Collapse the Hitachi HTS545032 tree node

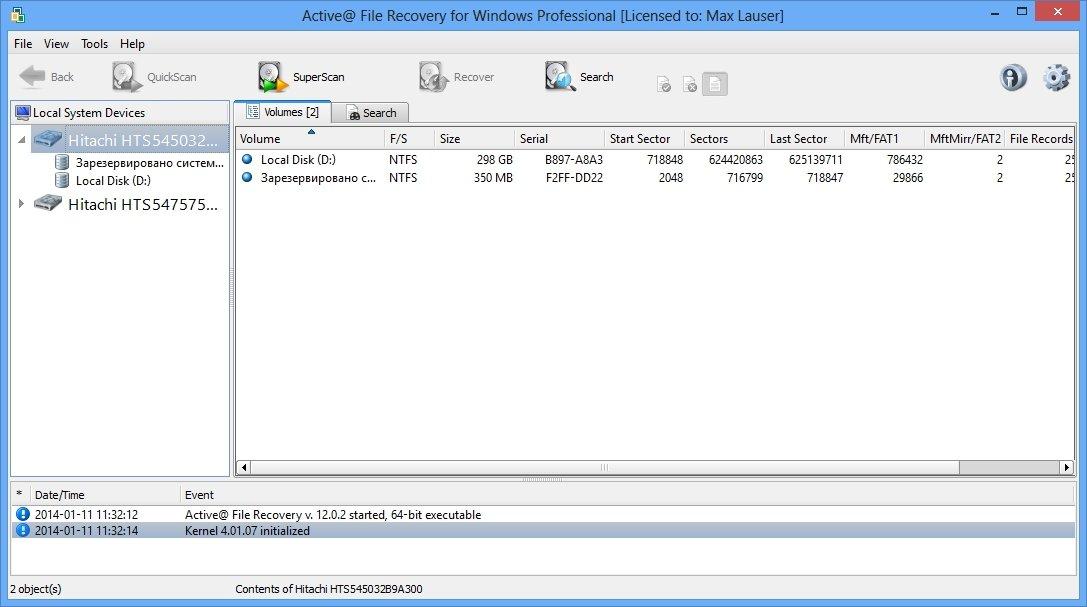coord(21,140)
